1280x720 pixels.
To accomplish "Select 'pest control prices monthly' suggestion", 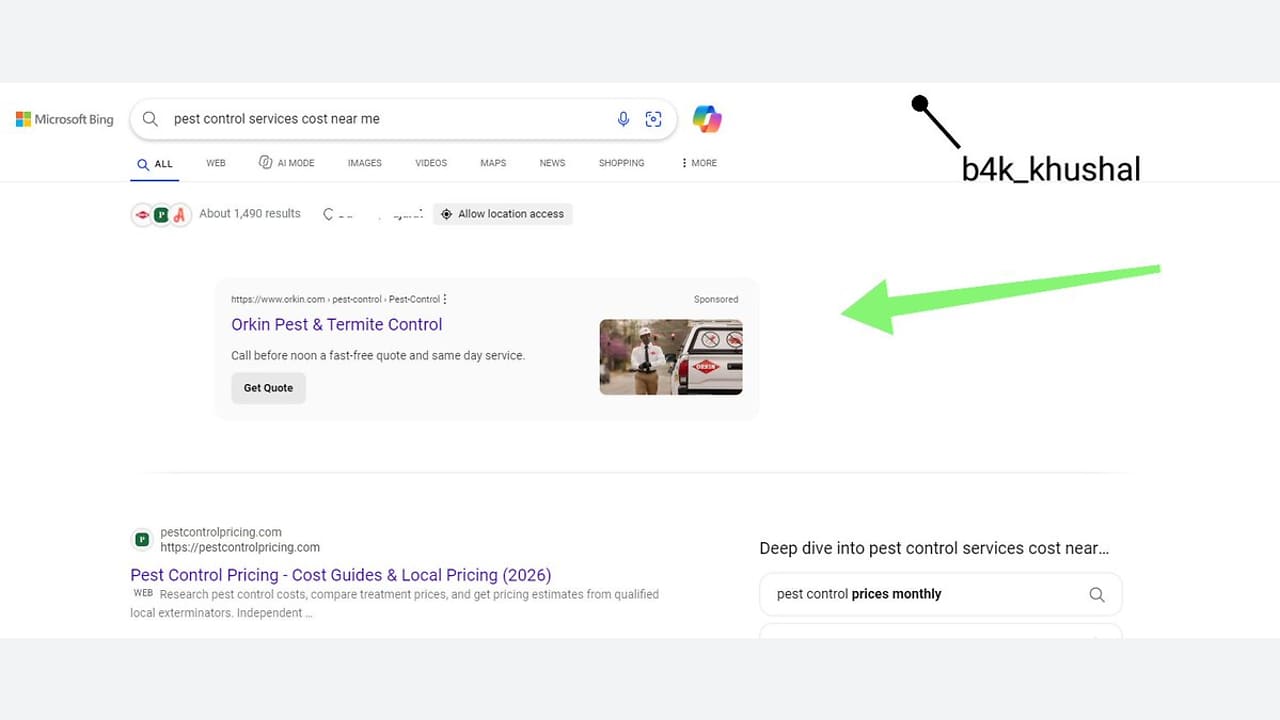I will [941, 594].
